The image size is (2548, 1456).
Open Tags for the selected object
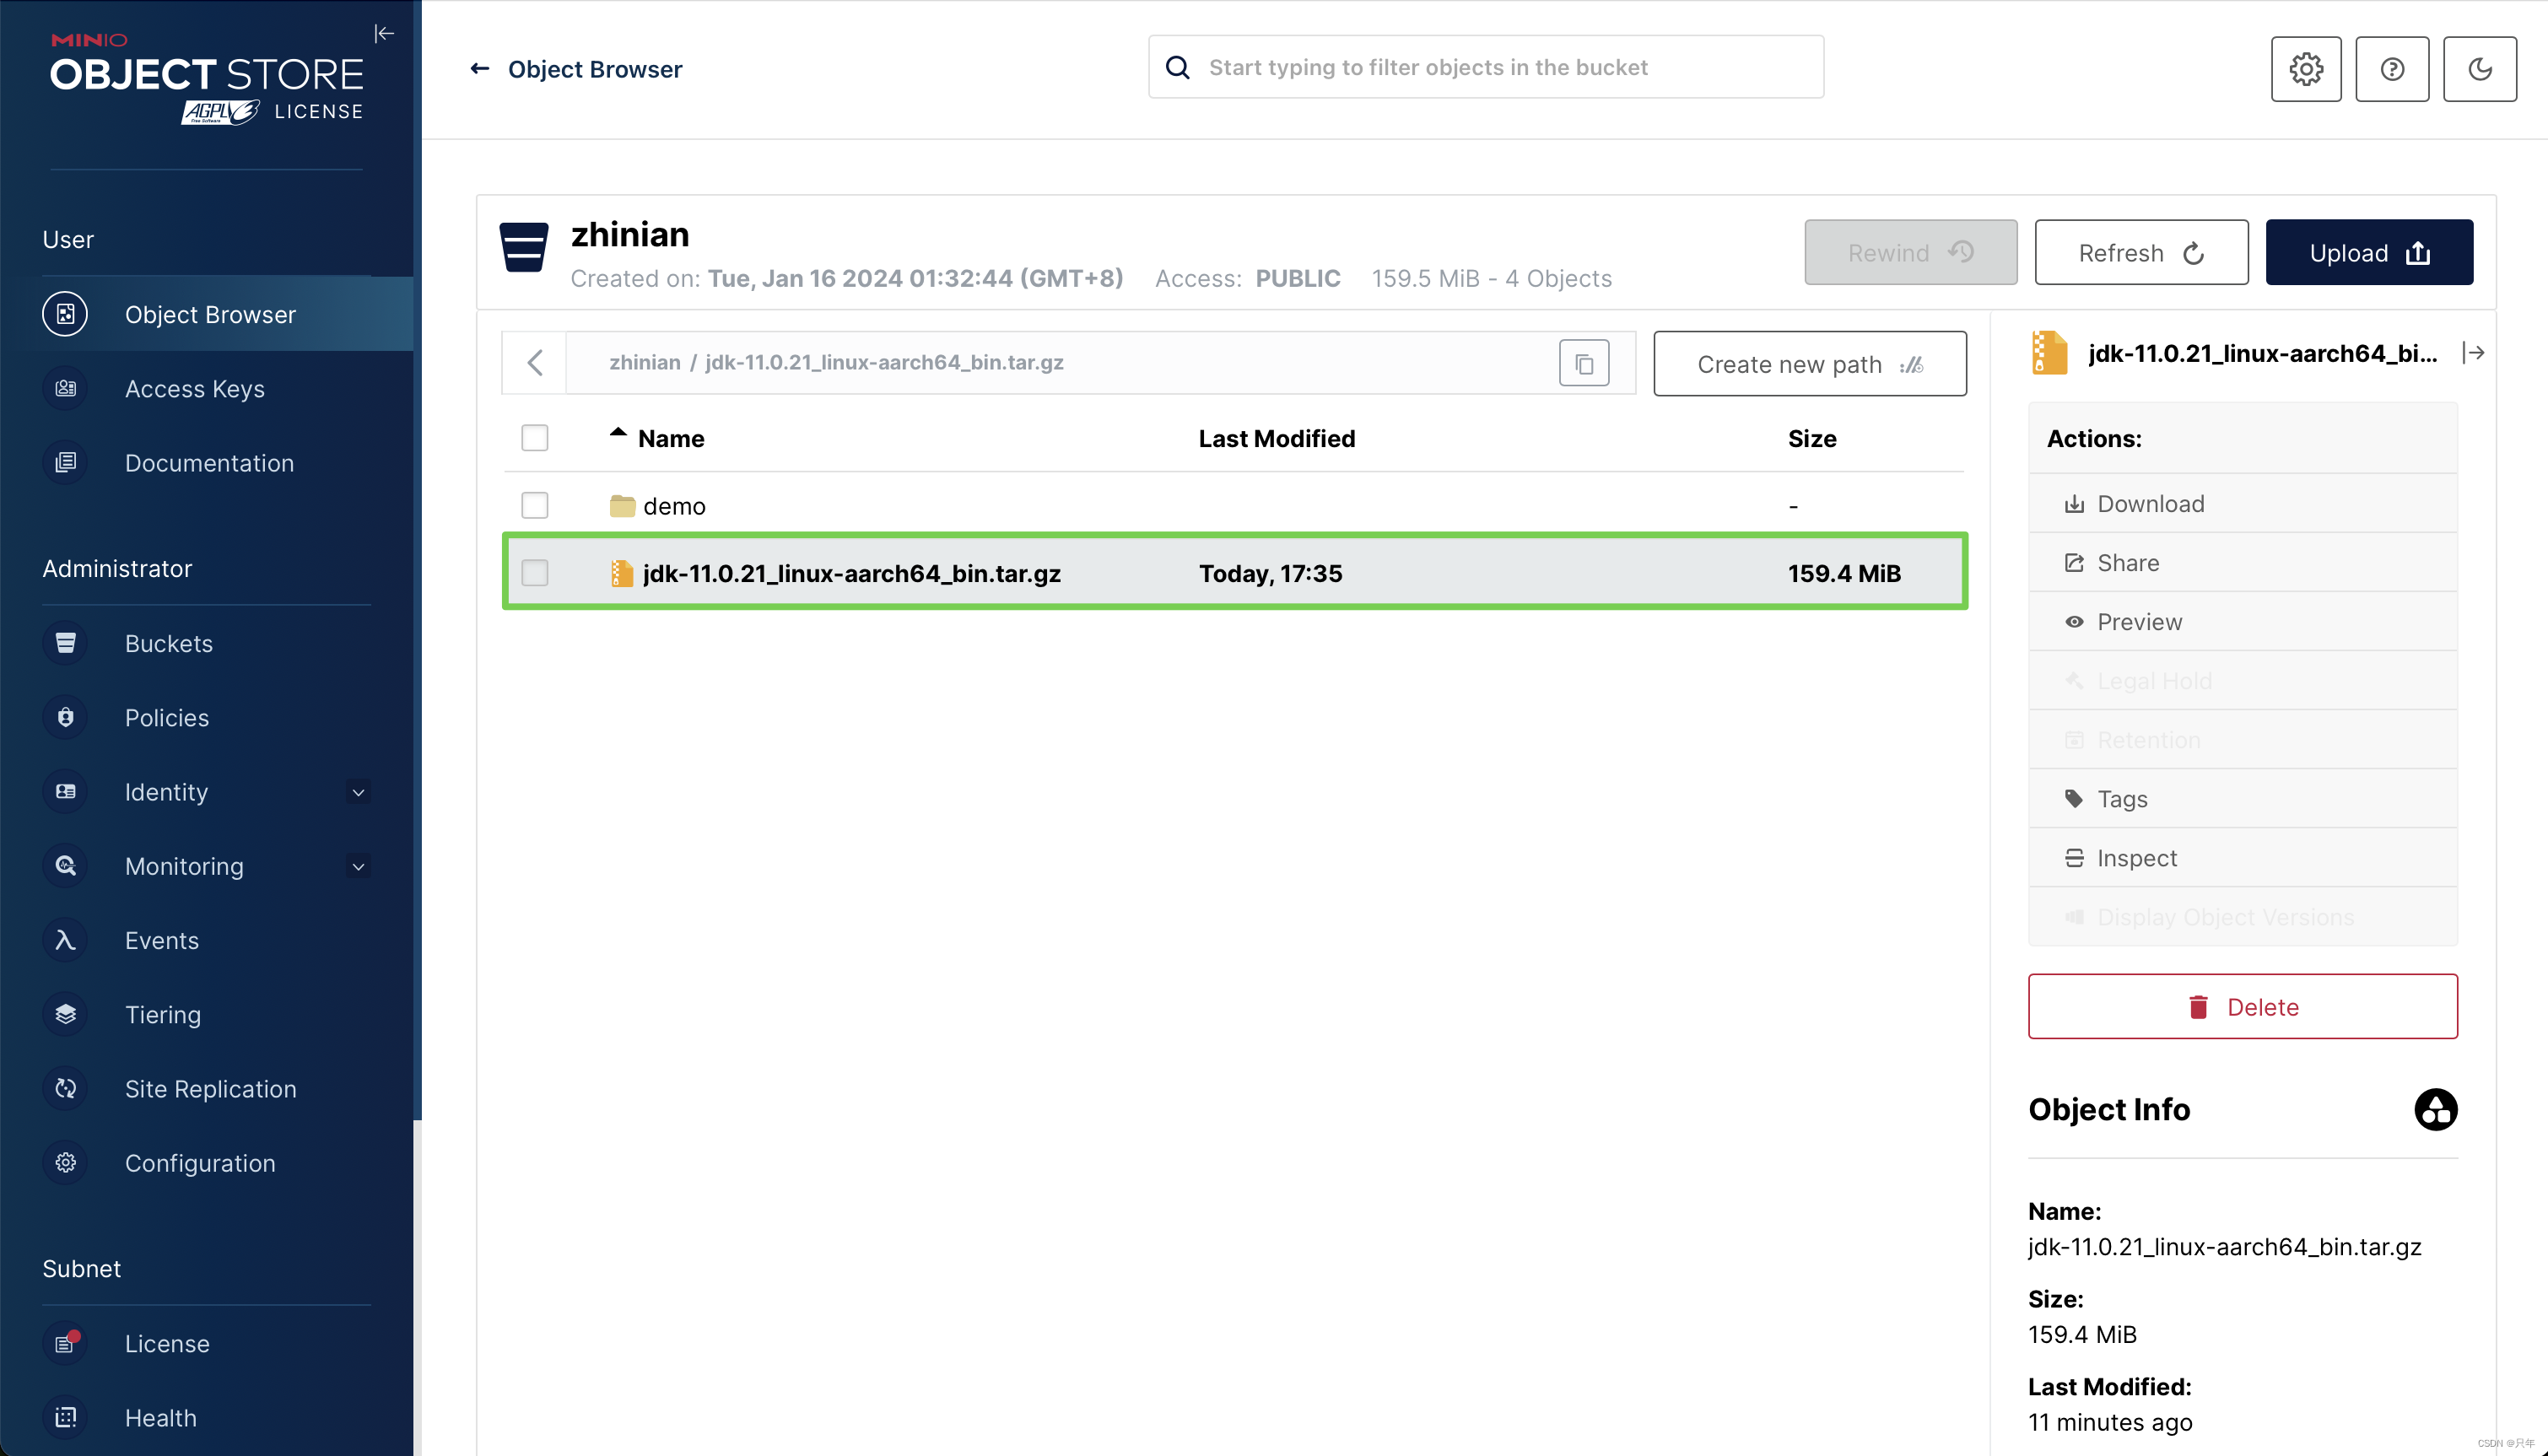[x=2242, y=798]
